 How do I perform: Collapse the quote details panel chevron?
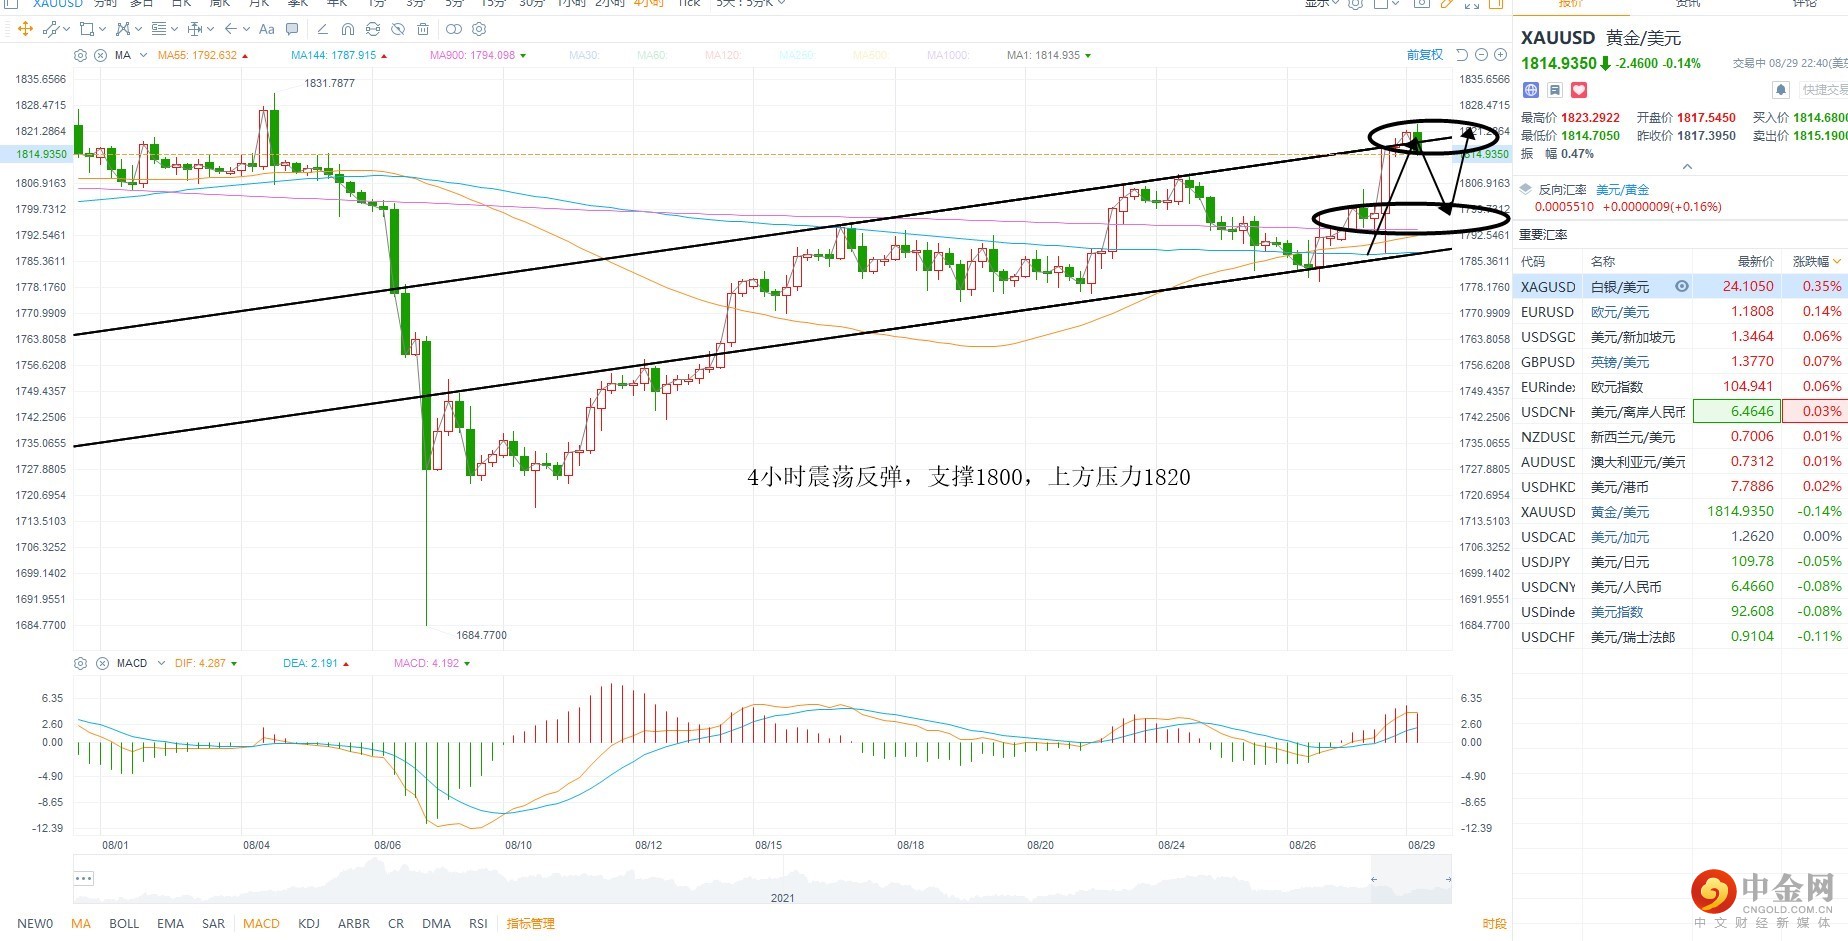[x=1687, y=166]
